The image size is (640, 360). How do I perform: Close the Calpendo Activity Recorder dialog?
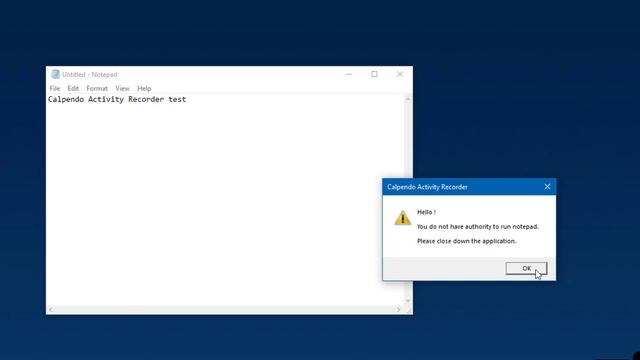(x=547, y=187)
